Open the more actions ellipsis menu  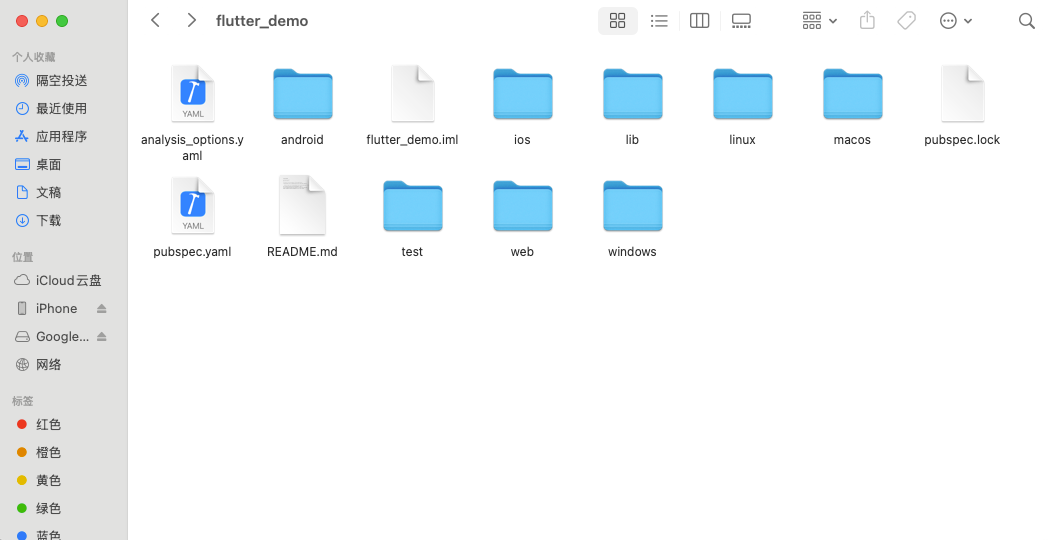pyautogui.click(x=956, y=21)
